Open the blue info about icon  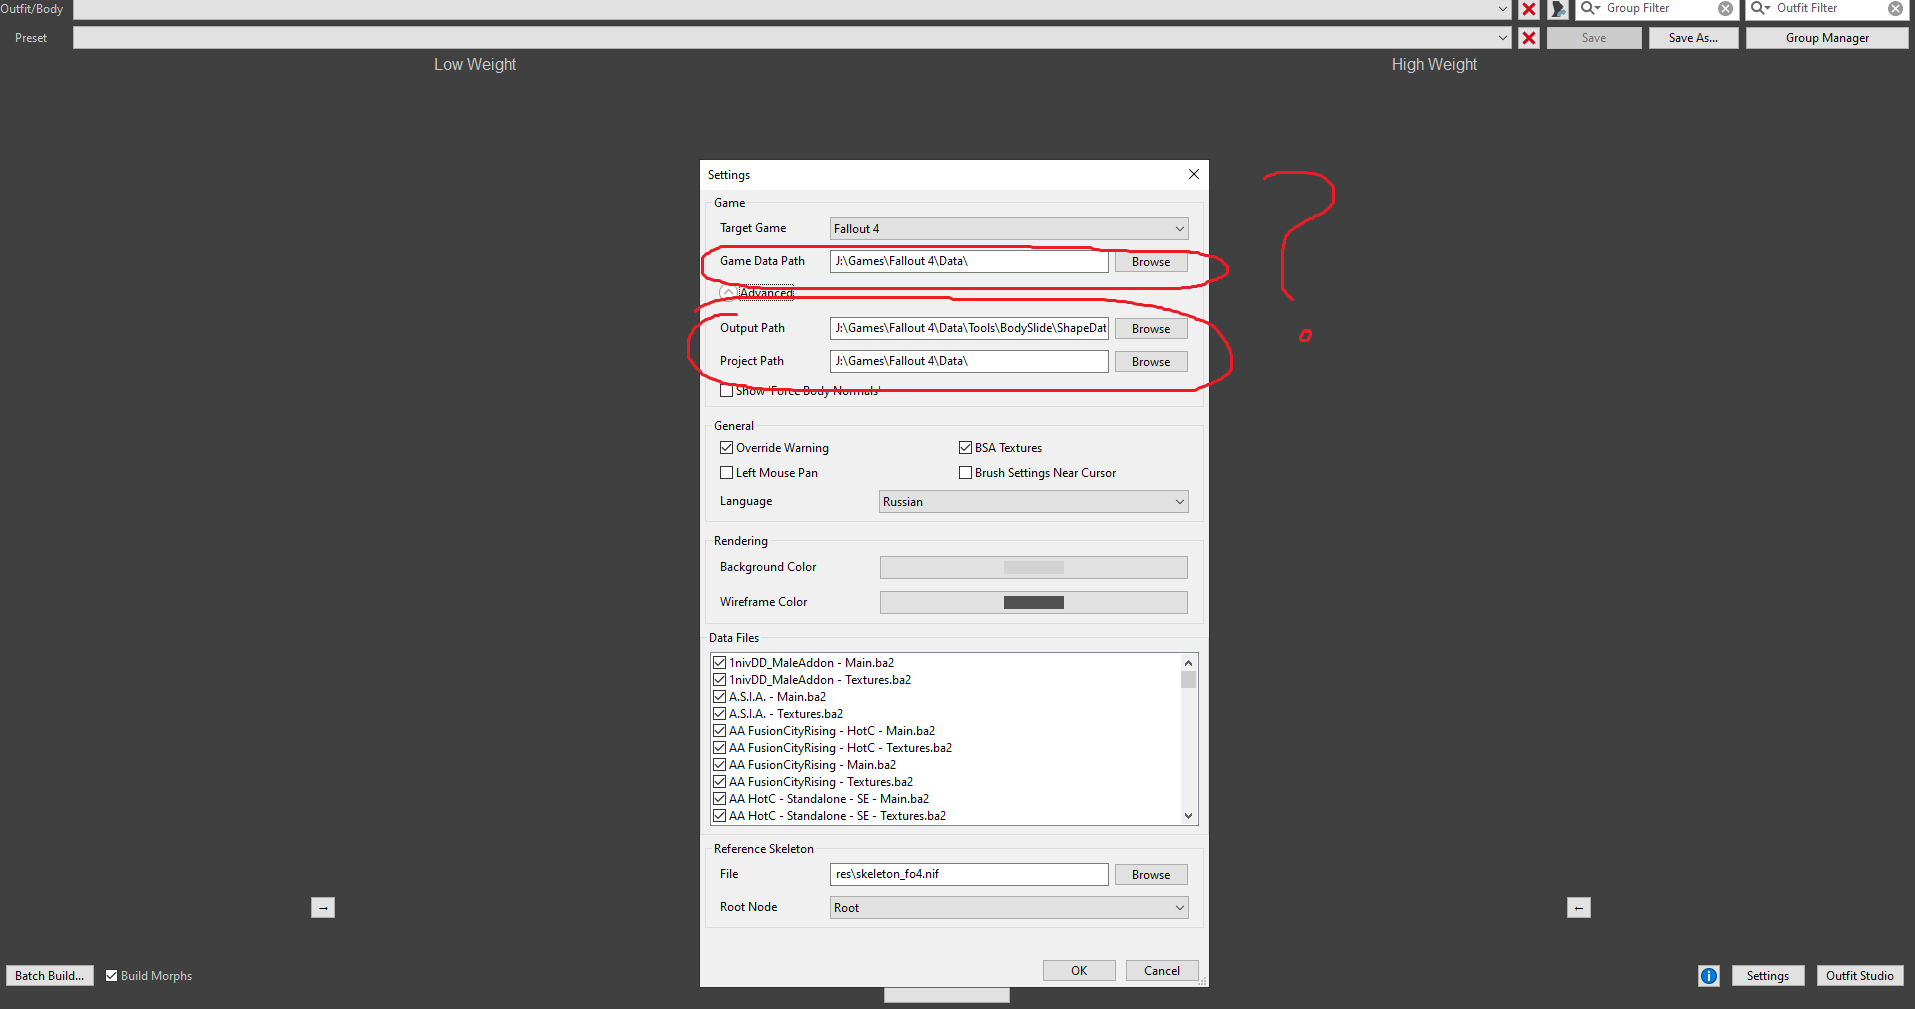[1708, 976]
